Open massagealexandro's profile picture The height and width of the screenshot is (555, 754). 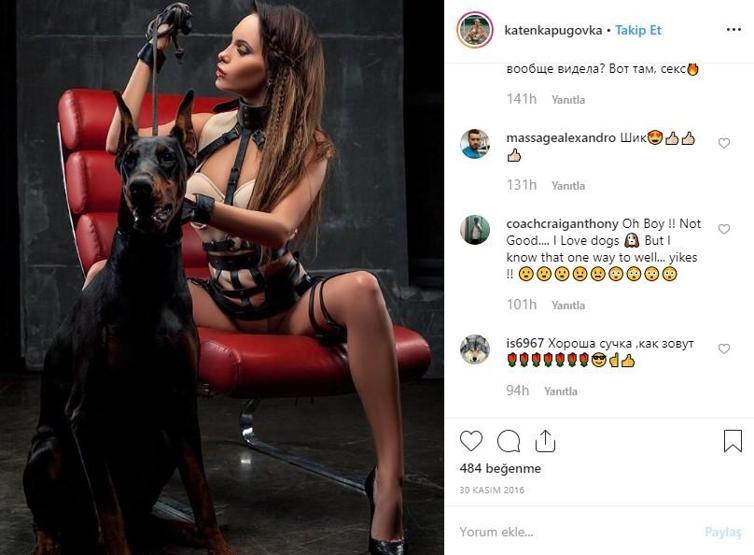click(x=475, y=143)
